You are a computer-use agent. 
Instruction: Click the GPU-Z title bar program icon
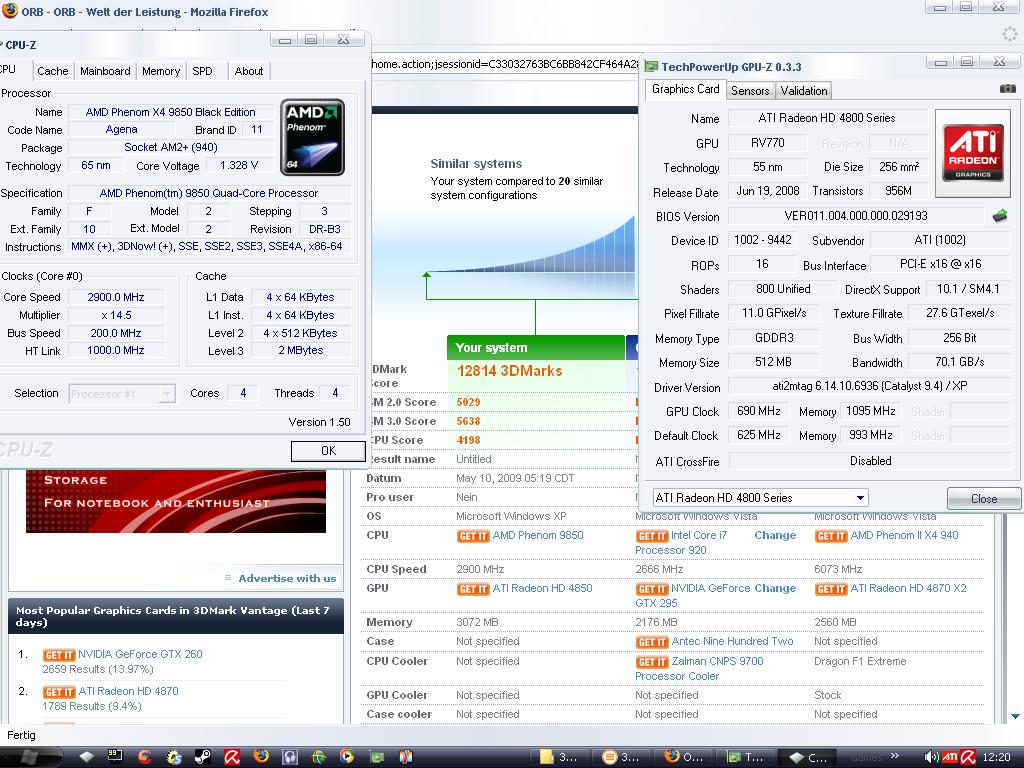click(651, 67)
